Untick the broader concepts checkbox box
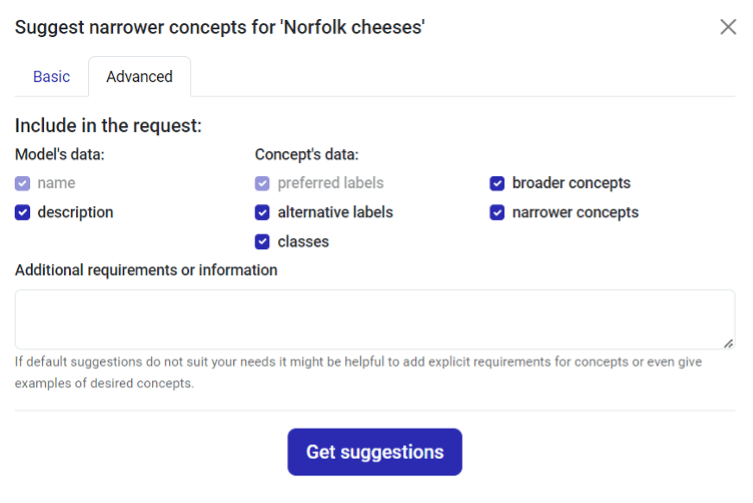The image size is (753, 503). coord(497,183)
